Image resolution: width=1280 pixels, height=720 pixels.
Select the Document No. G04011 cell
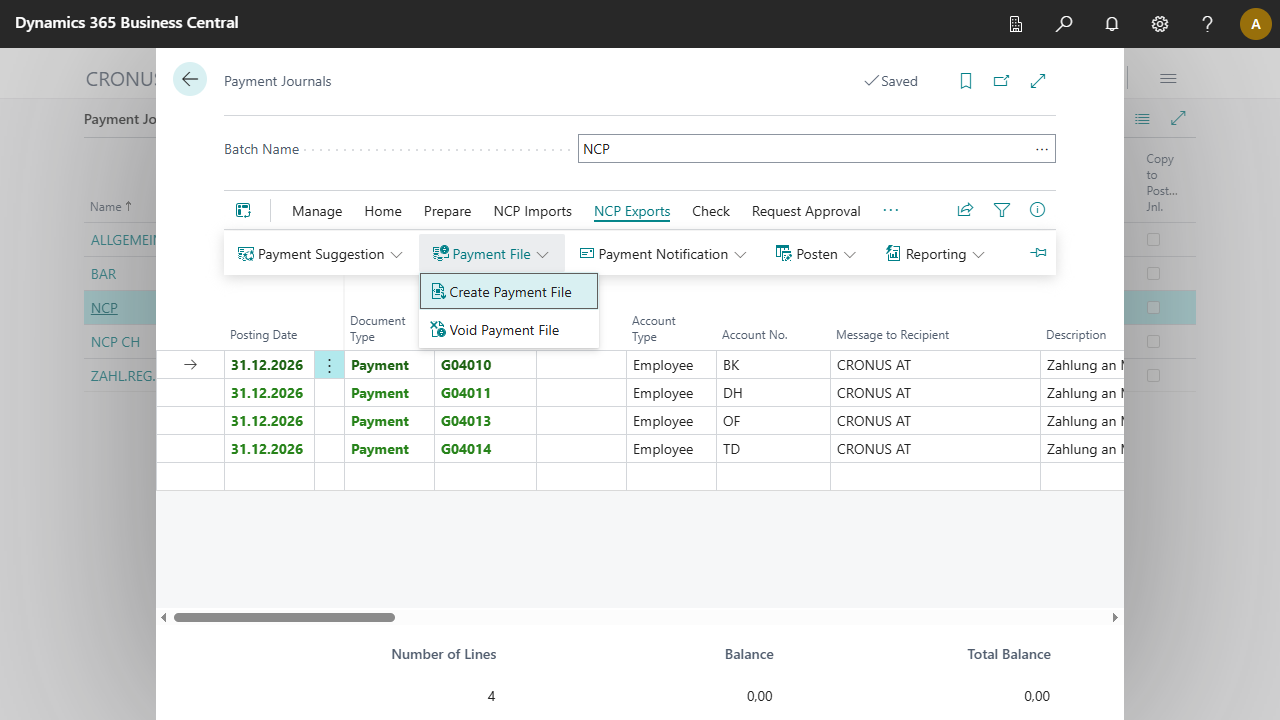tap(485, 393)
